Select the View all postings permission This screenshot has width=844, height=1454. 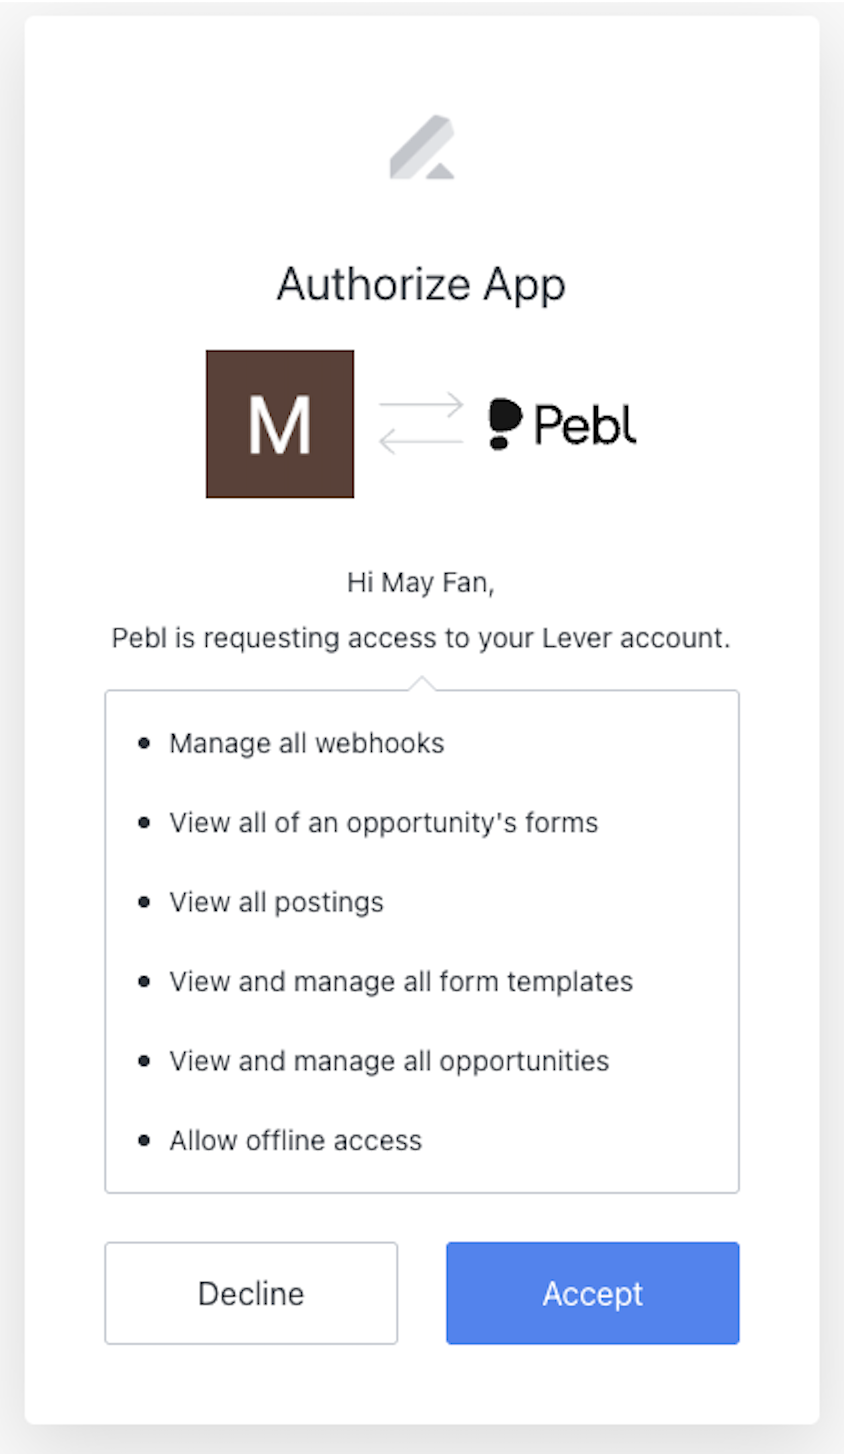276,902
